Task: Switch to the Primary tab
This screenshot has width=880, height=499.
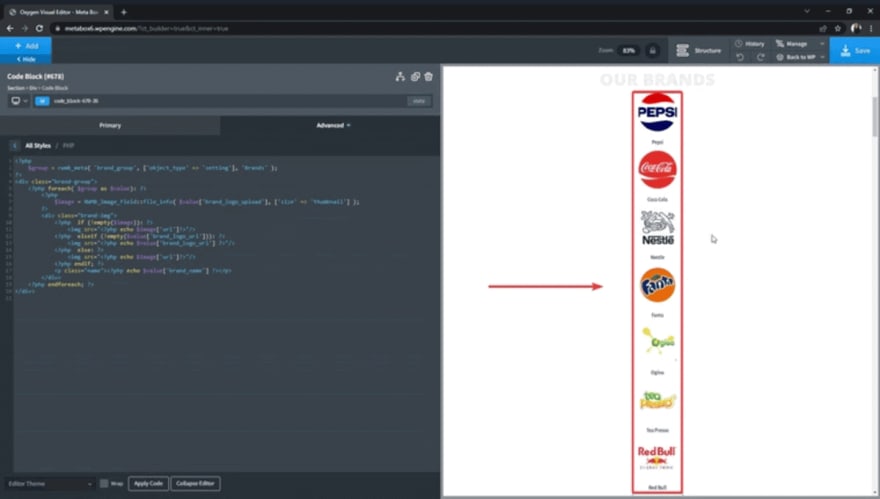Action: 110,125
